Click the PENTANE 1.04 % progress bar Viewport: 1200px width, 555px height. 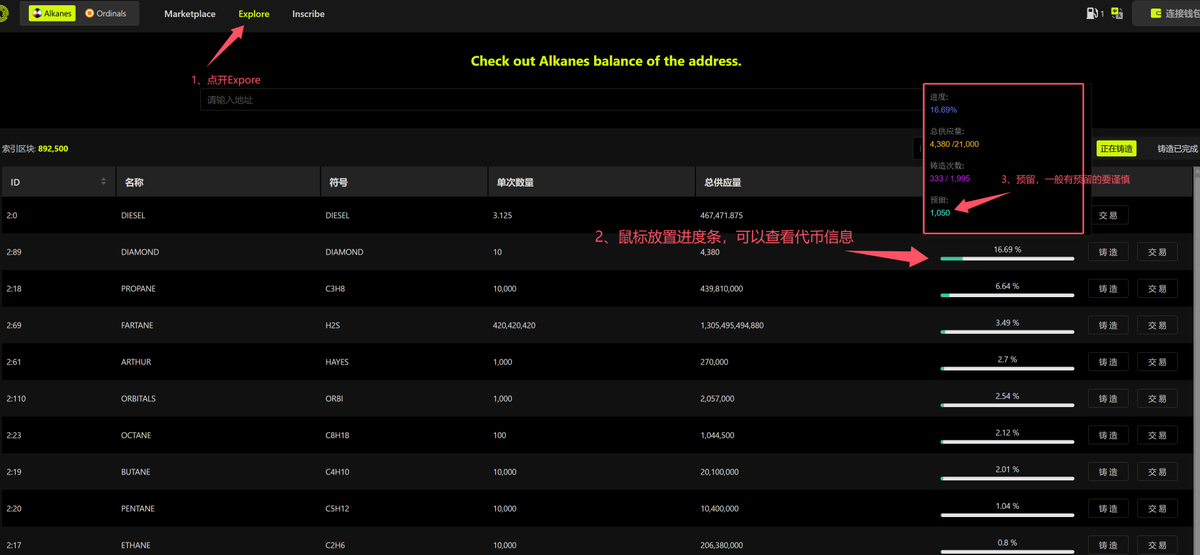1007,515
